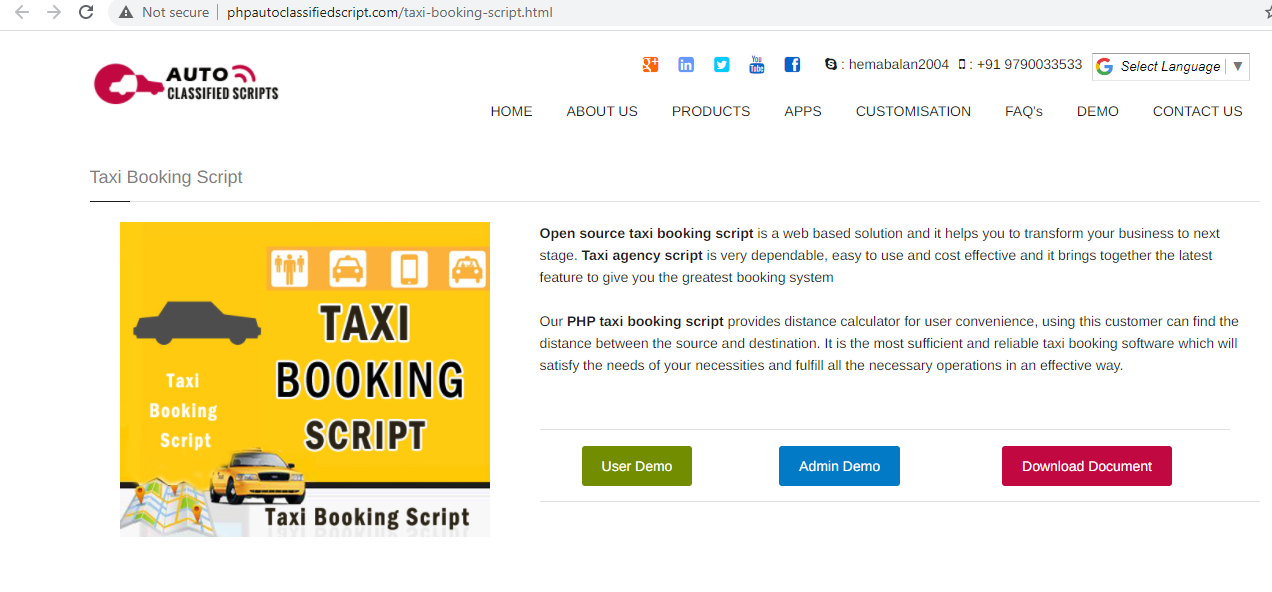Go to the ABOUT US menu
Viewport: 1272px width, 592px height.
(x=601, y=111)
